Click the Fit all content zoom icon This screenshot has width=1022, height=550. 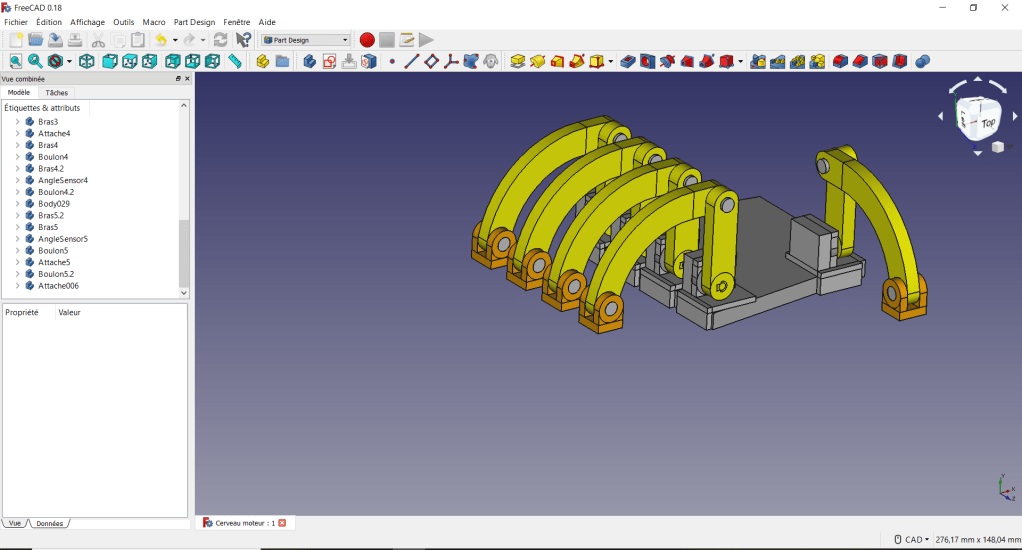[x=15, y=62]
